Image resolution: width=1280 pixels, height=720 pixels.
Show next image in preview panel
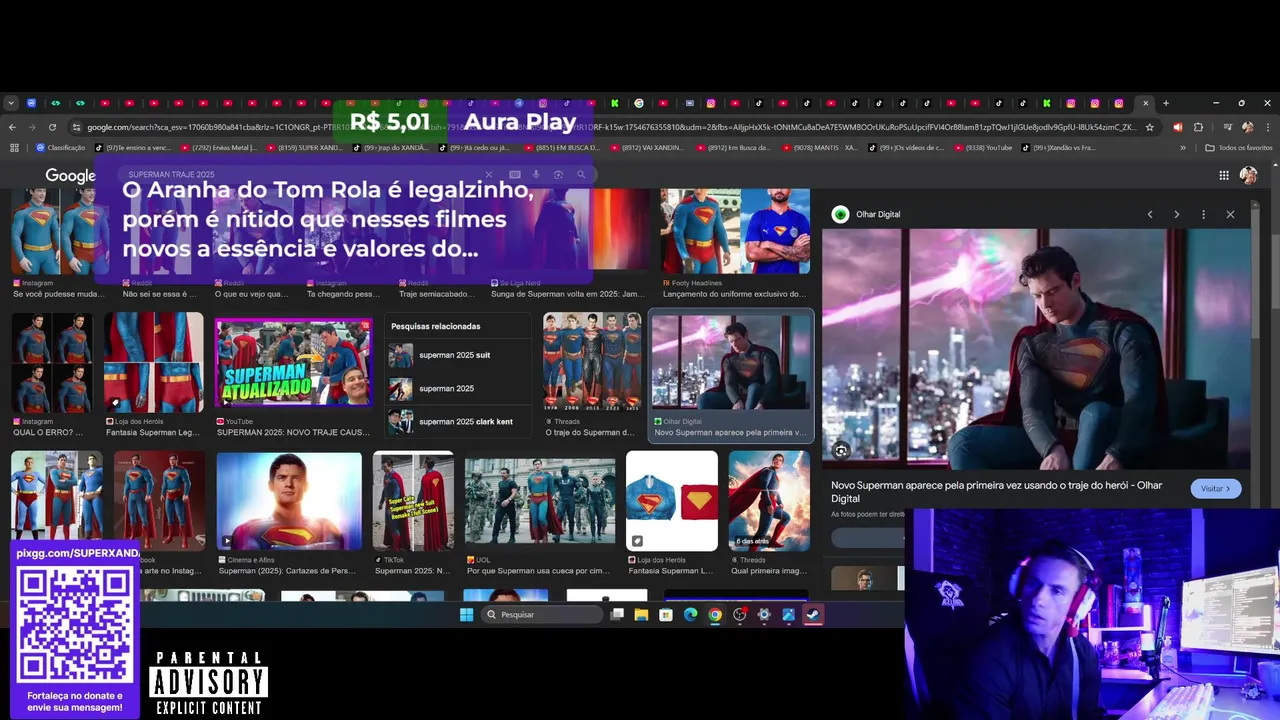pos(1176,214)
